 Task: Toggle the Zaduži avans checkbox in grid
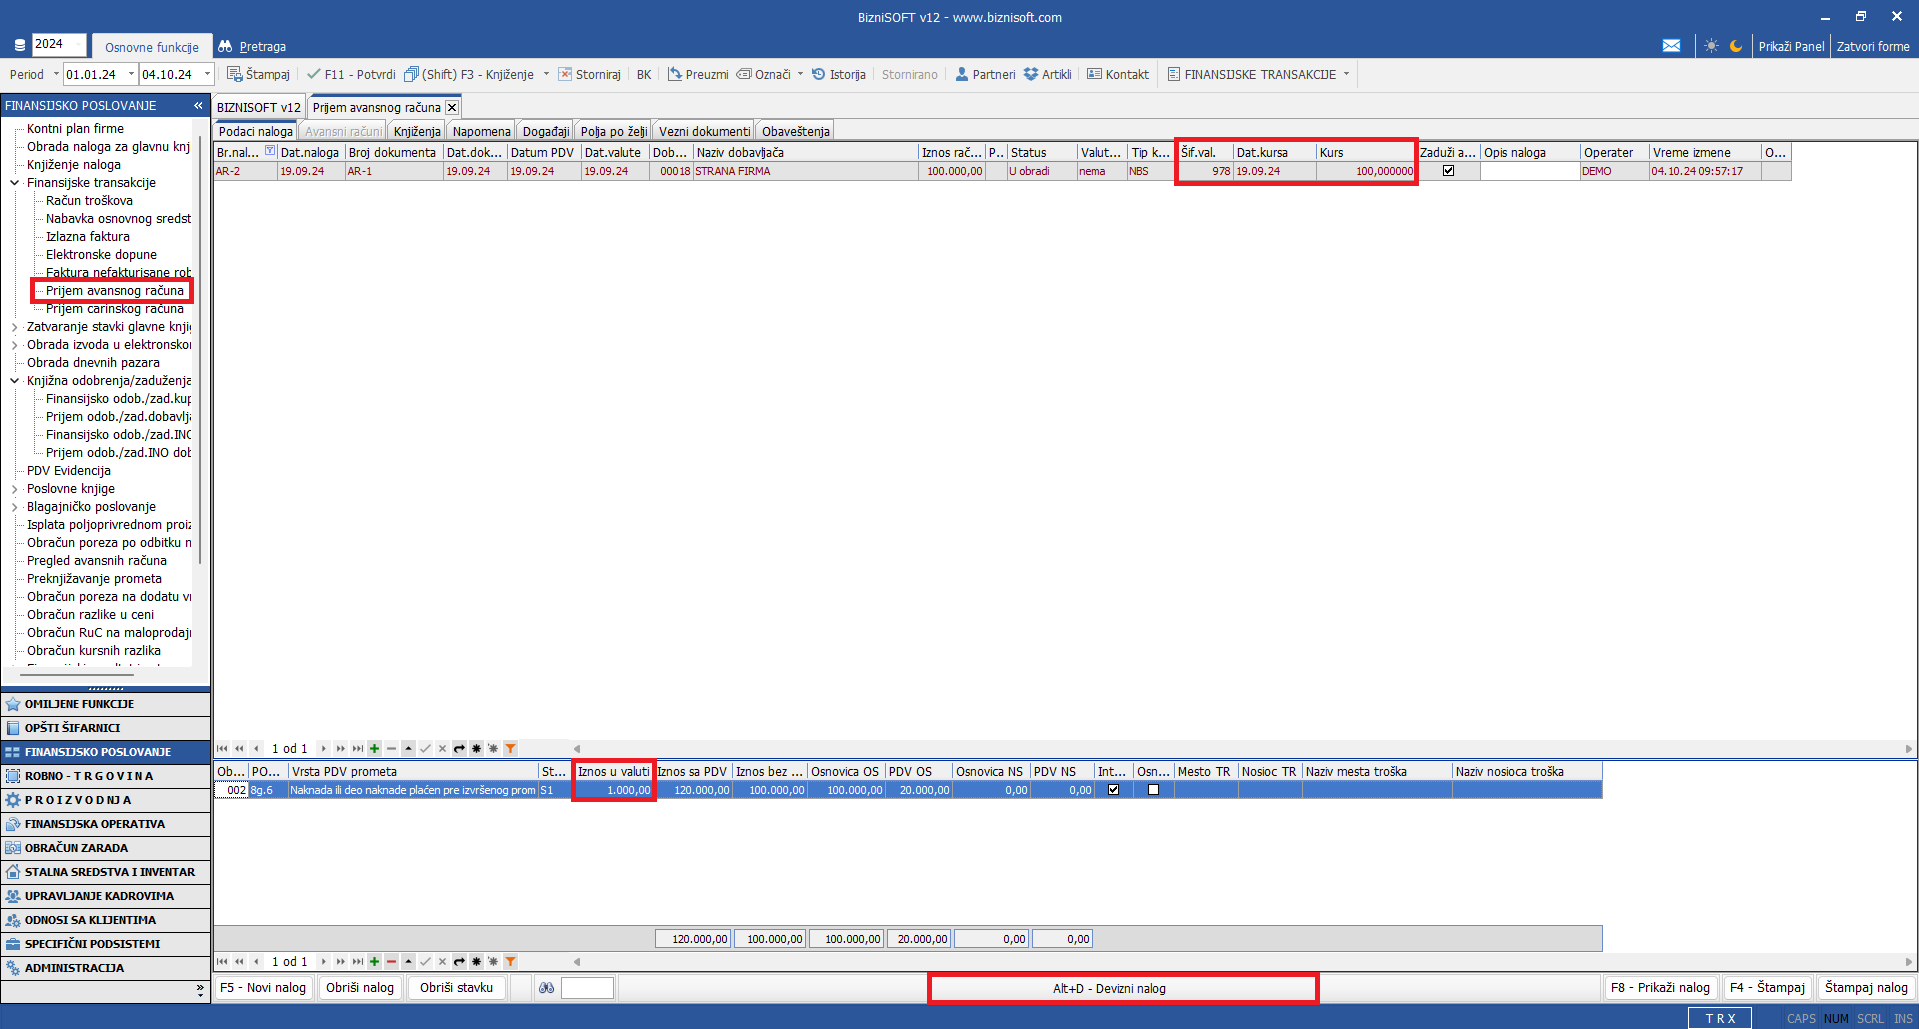click(1448, 171)
